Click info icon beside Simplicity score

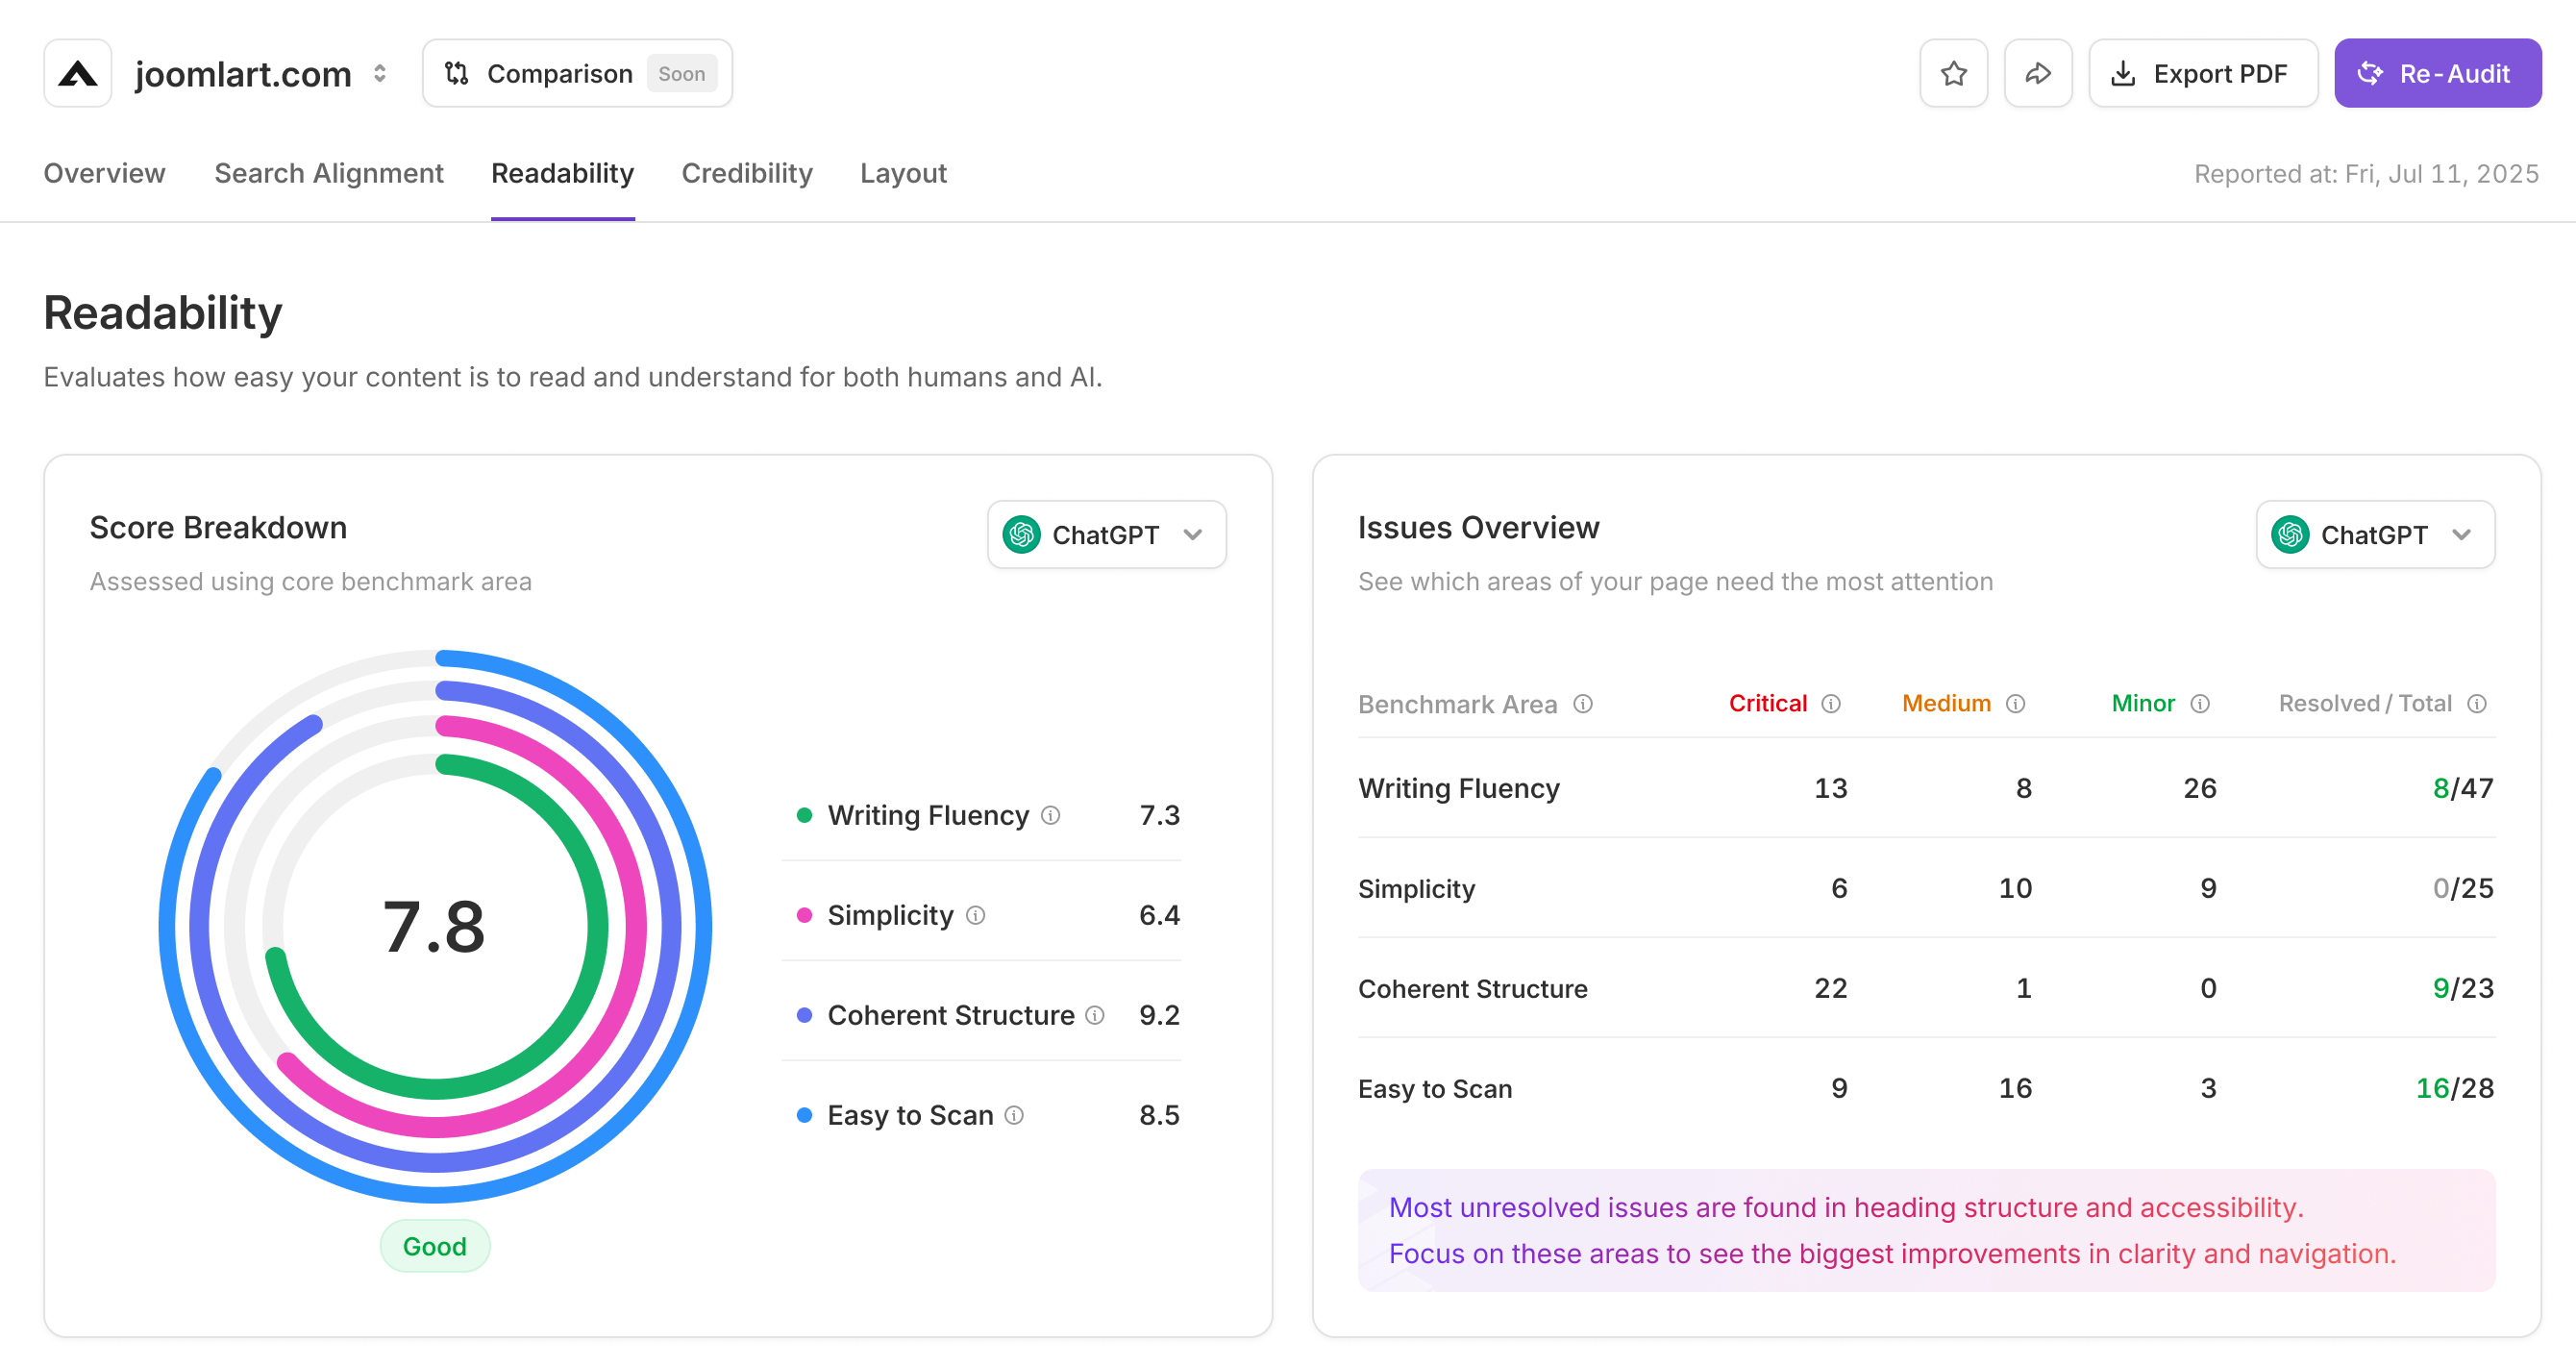(976, 915)
